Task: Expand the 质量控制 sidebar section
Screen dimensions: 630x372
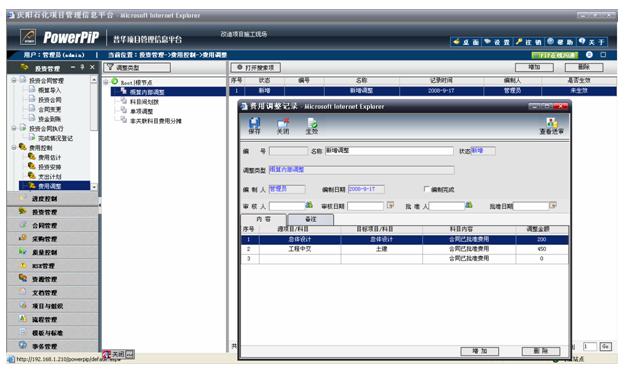Action: coord(52,252)
